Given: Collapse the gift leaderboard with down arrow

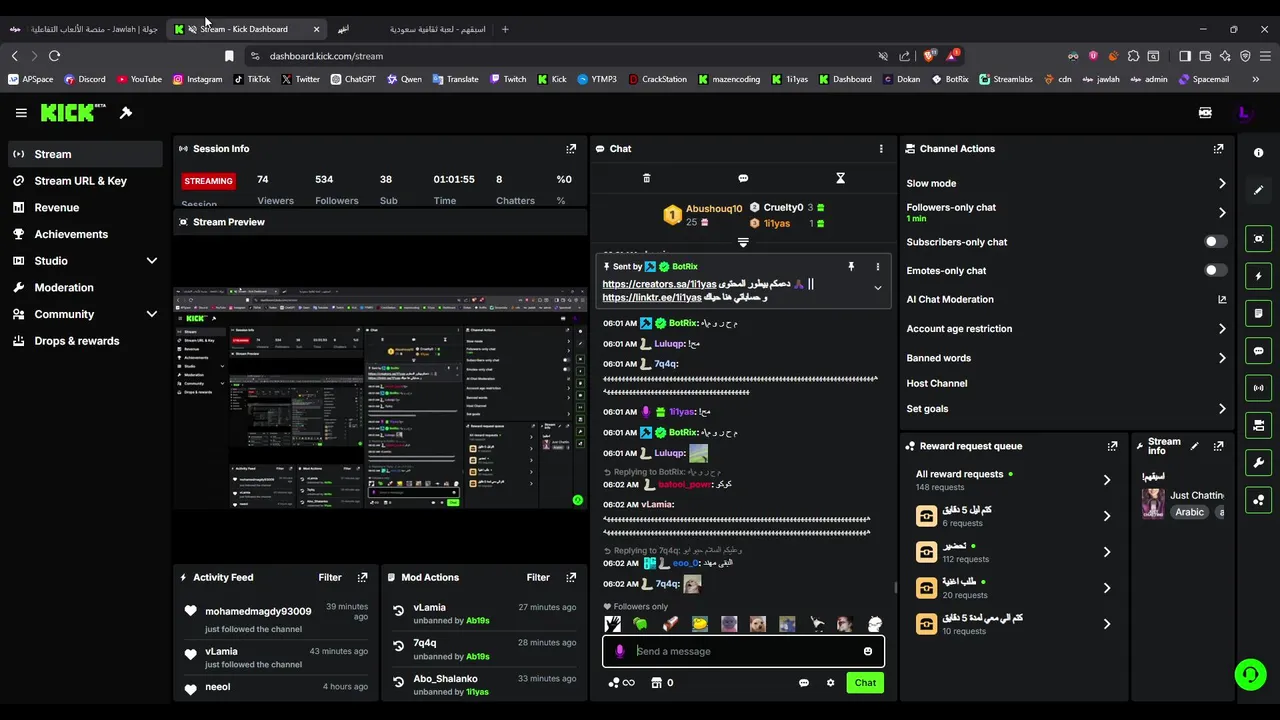Looking at the screenshot, I should (x=743, y=242).
